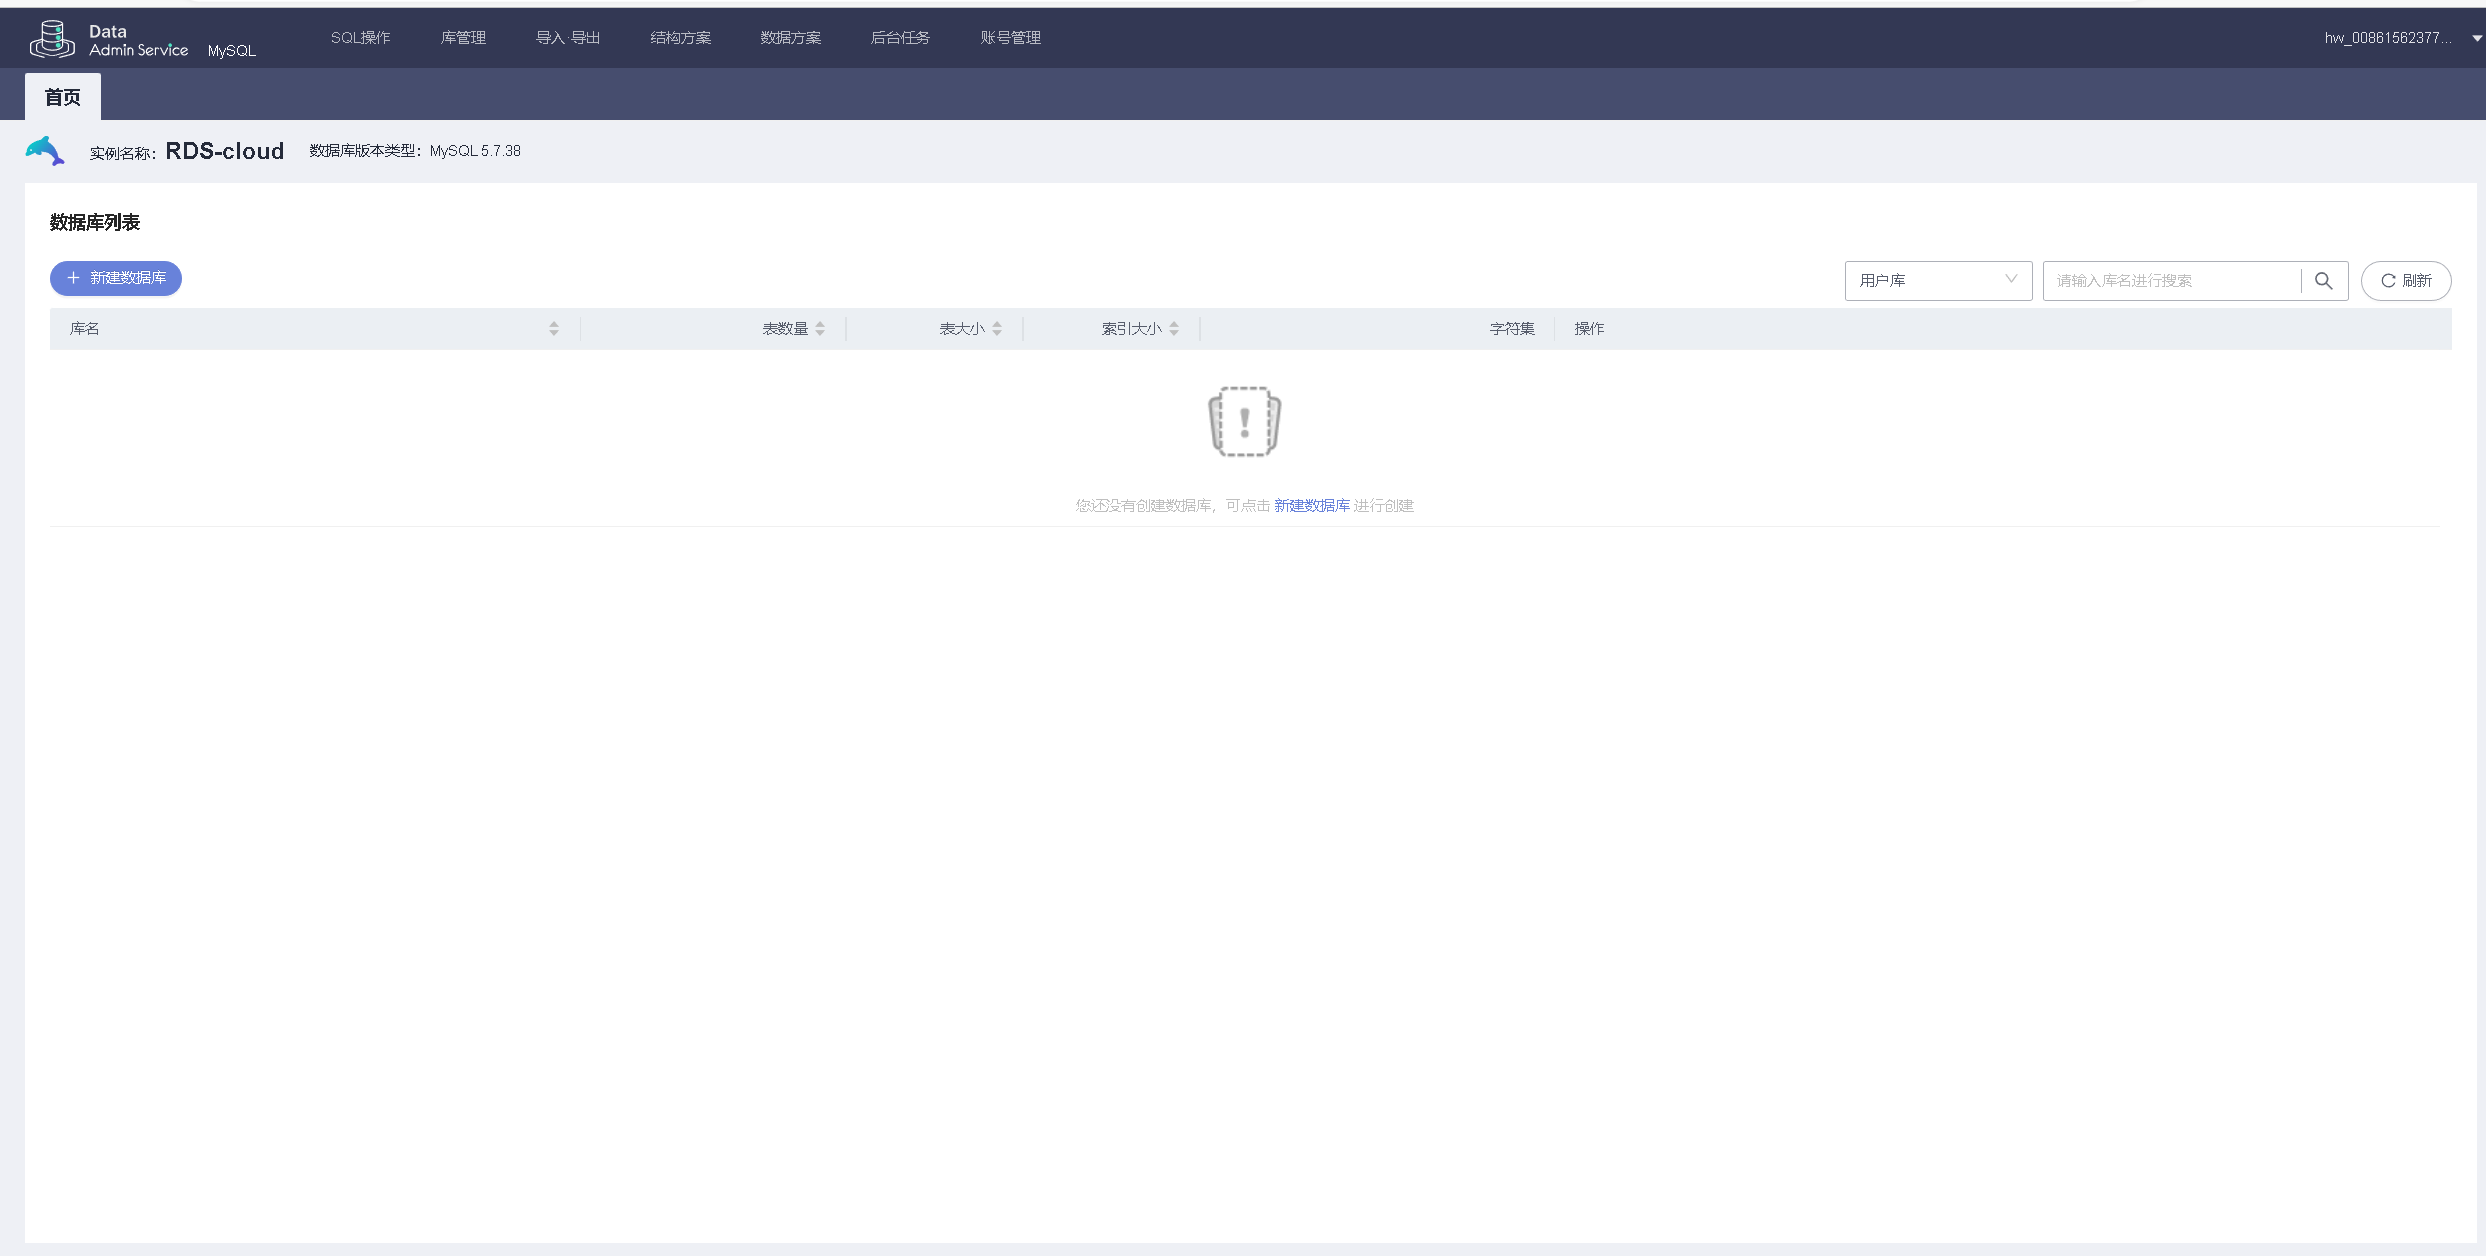Open the 后台任务 menu
2486x1256 pixels.
[900, 38]
